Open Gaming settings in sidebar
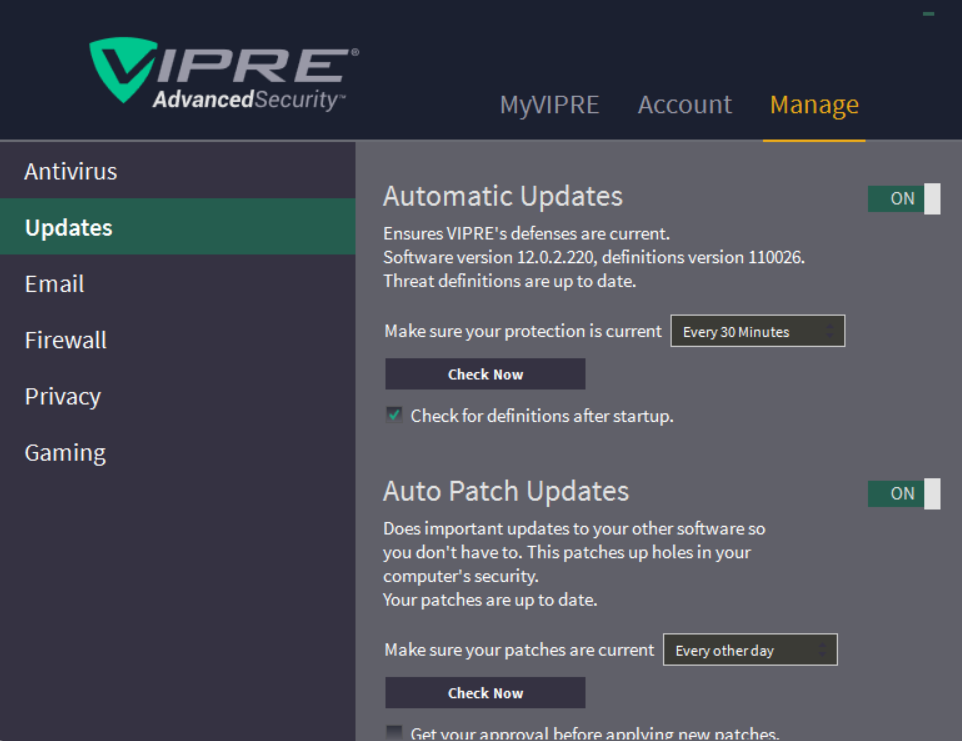Image resolution: width=962 pixels, height=741 pixels. coord(178,453)
